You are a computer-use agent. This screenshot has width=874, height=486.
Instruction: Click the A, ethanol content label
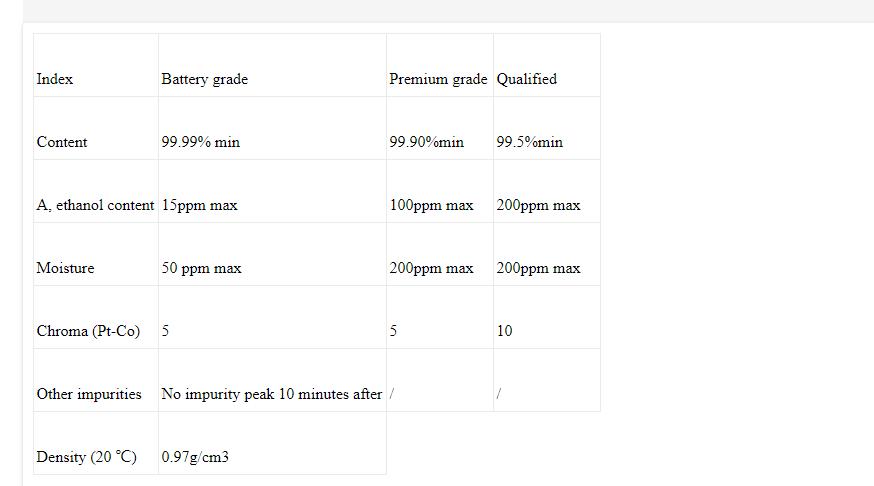[95, 205]
